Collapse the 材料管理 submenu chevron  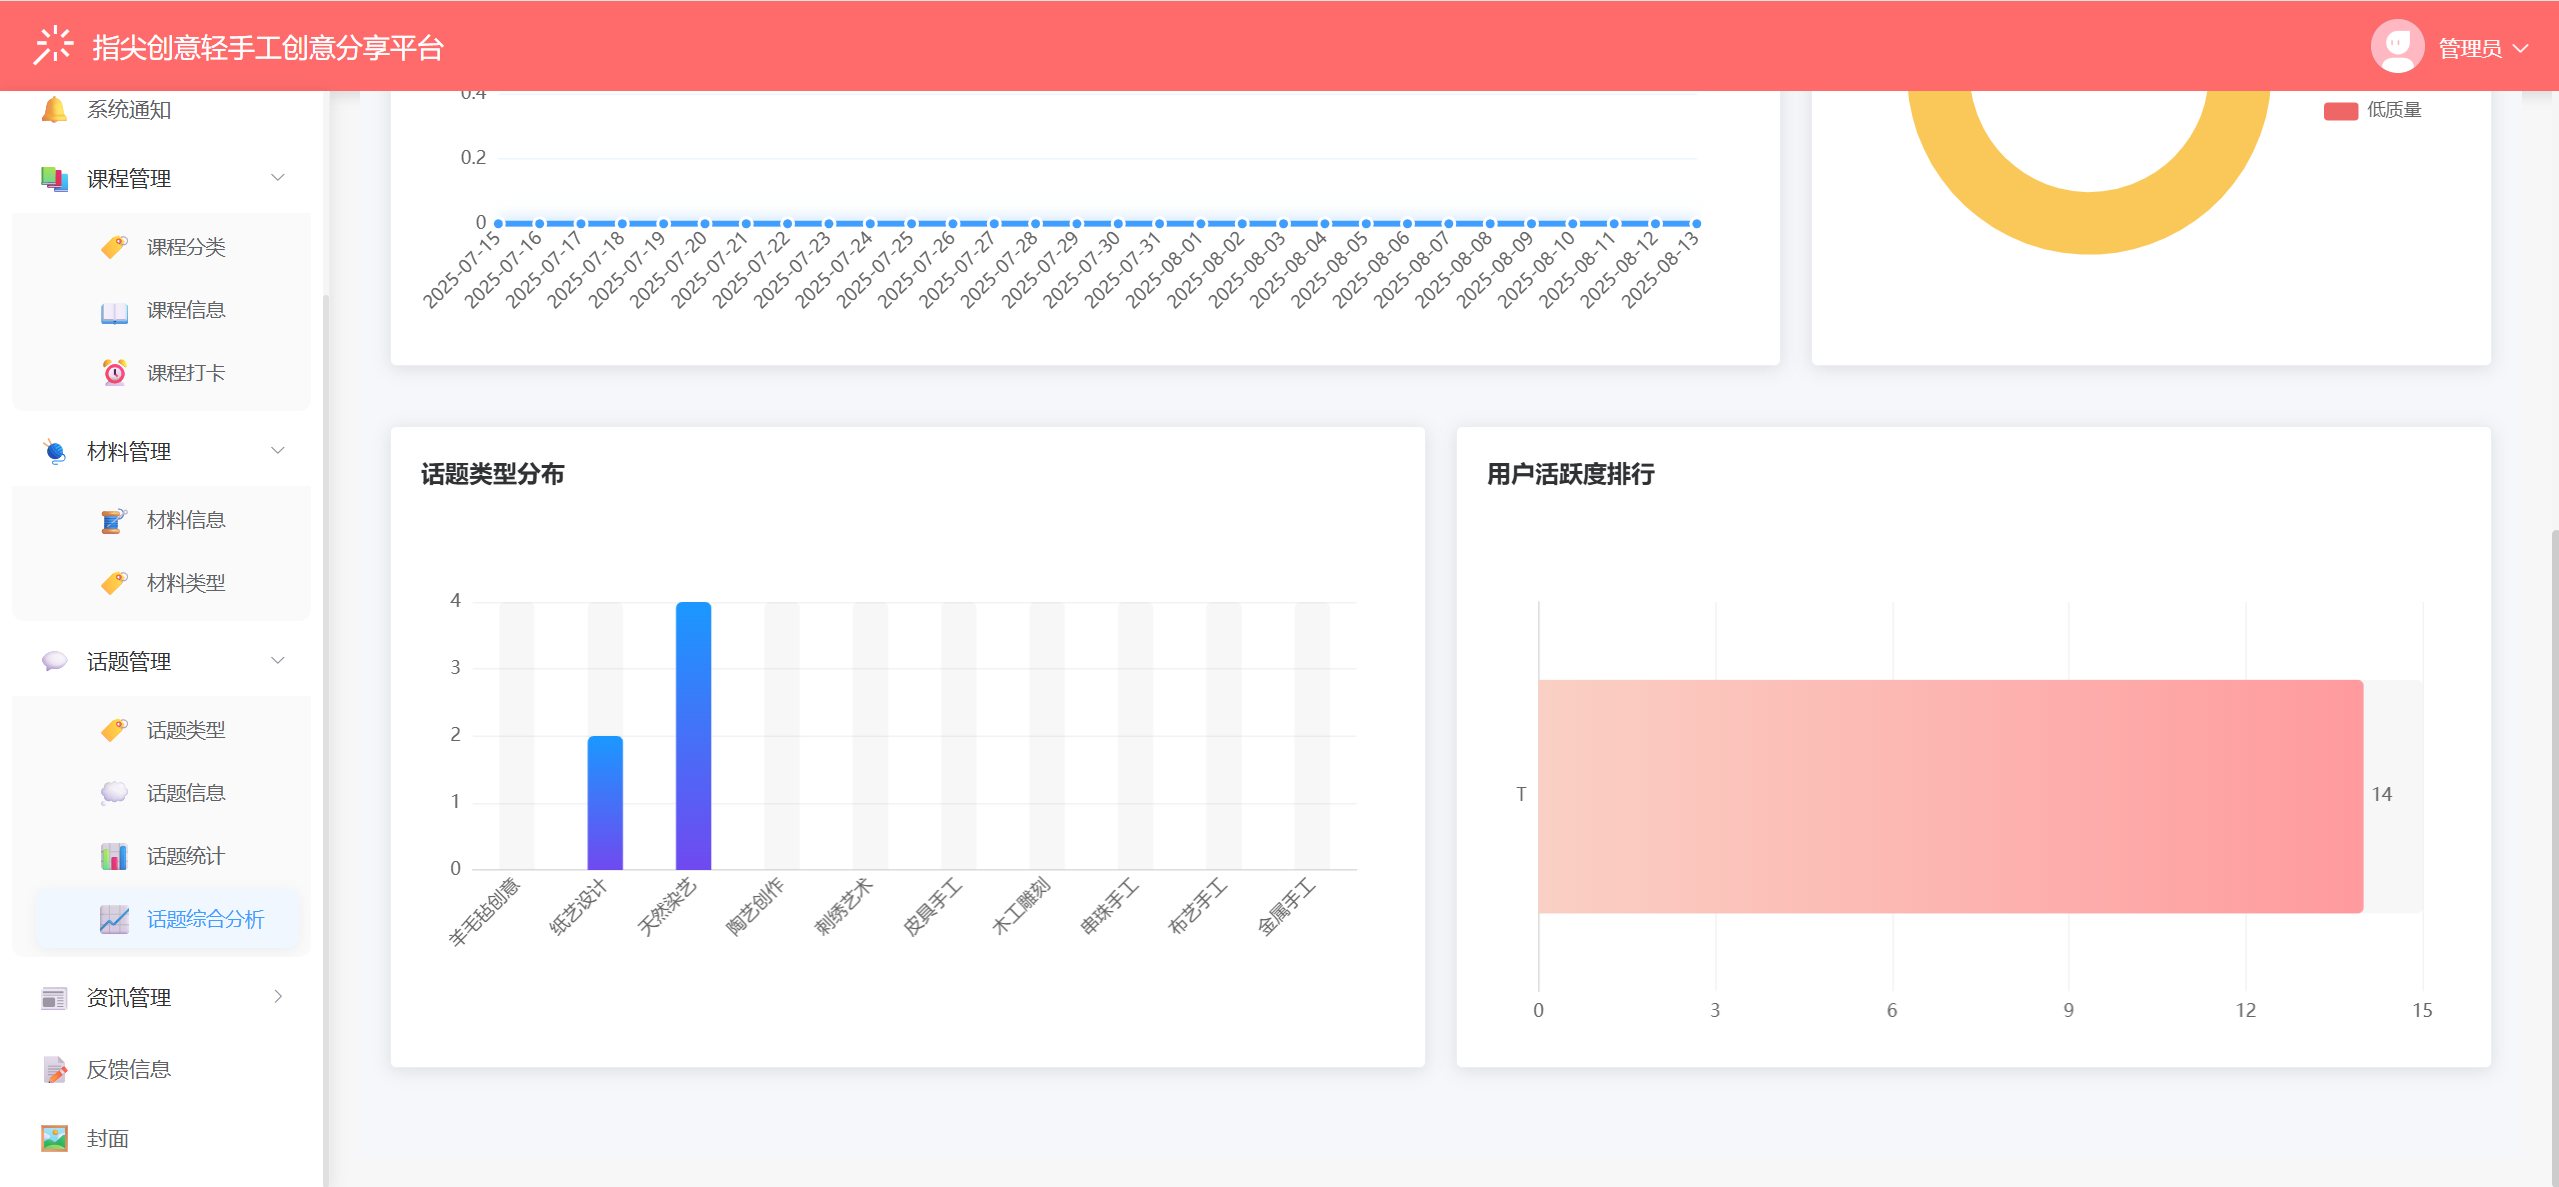[x=278, y=451]
